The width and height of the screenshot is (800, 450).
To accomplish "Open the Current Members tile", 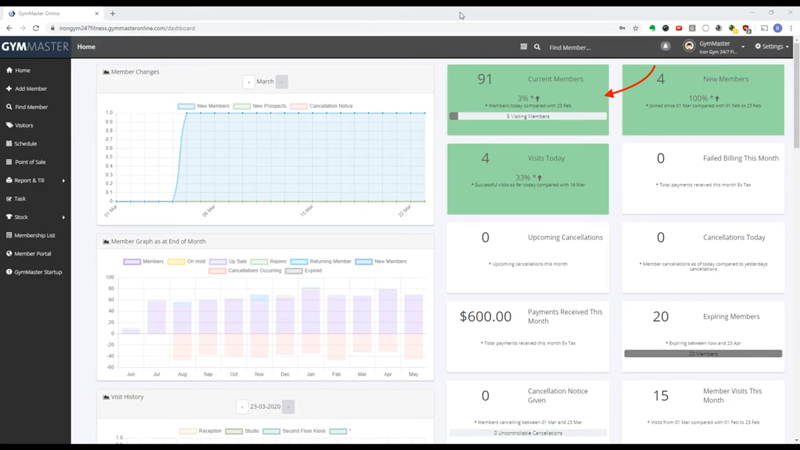I will coord(528,99).
